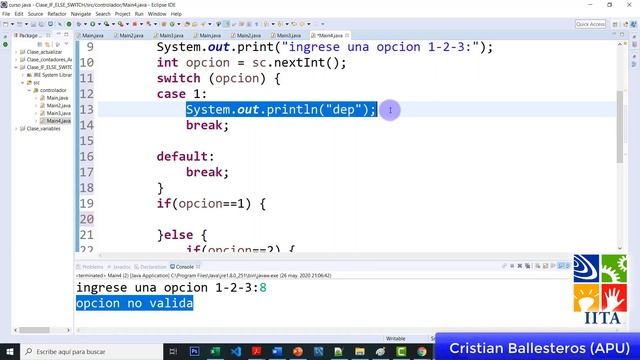Open the Edit menu
The height and width of the screenshot is (360, 640).
coord(19,14)
